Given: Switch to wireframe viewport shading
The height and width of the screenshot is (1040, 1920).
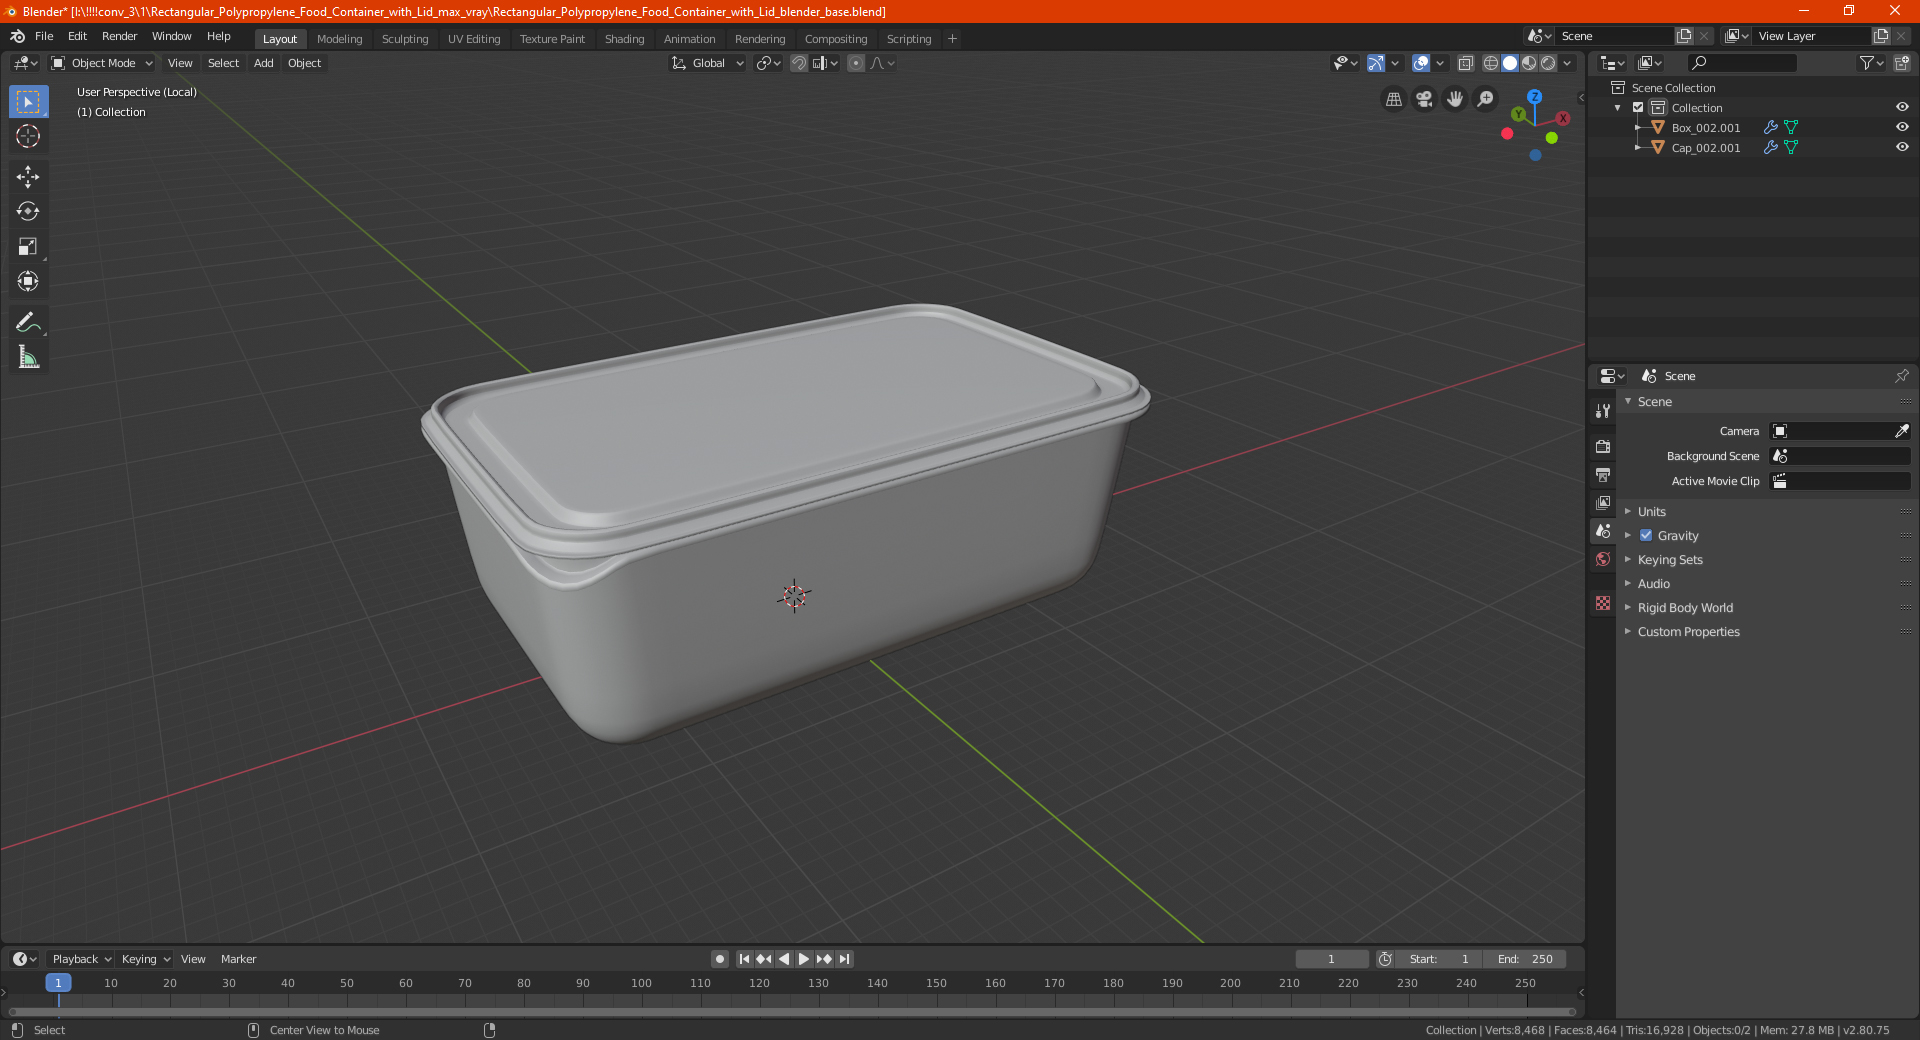Looking at the screenshot, I should (x=1491, y=63).
